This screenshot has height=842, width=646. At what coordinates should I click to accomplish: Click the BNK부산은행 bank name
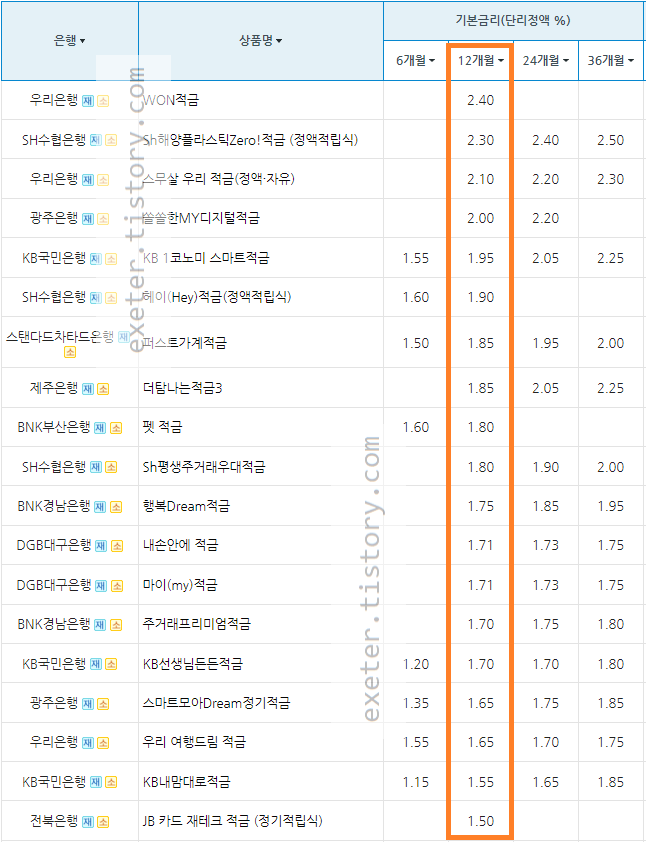point(54,427)
